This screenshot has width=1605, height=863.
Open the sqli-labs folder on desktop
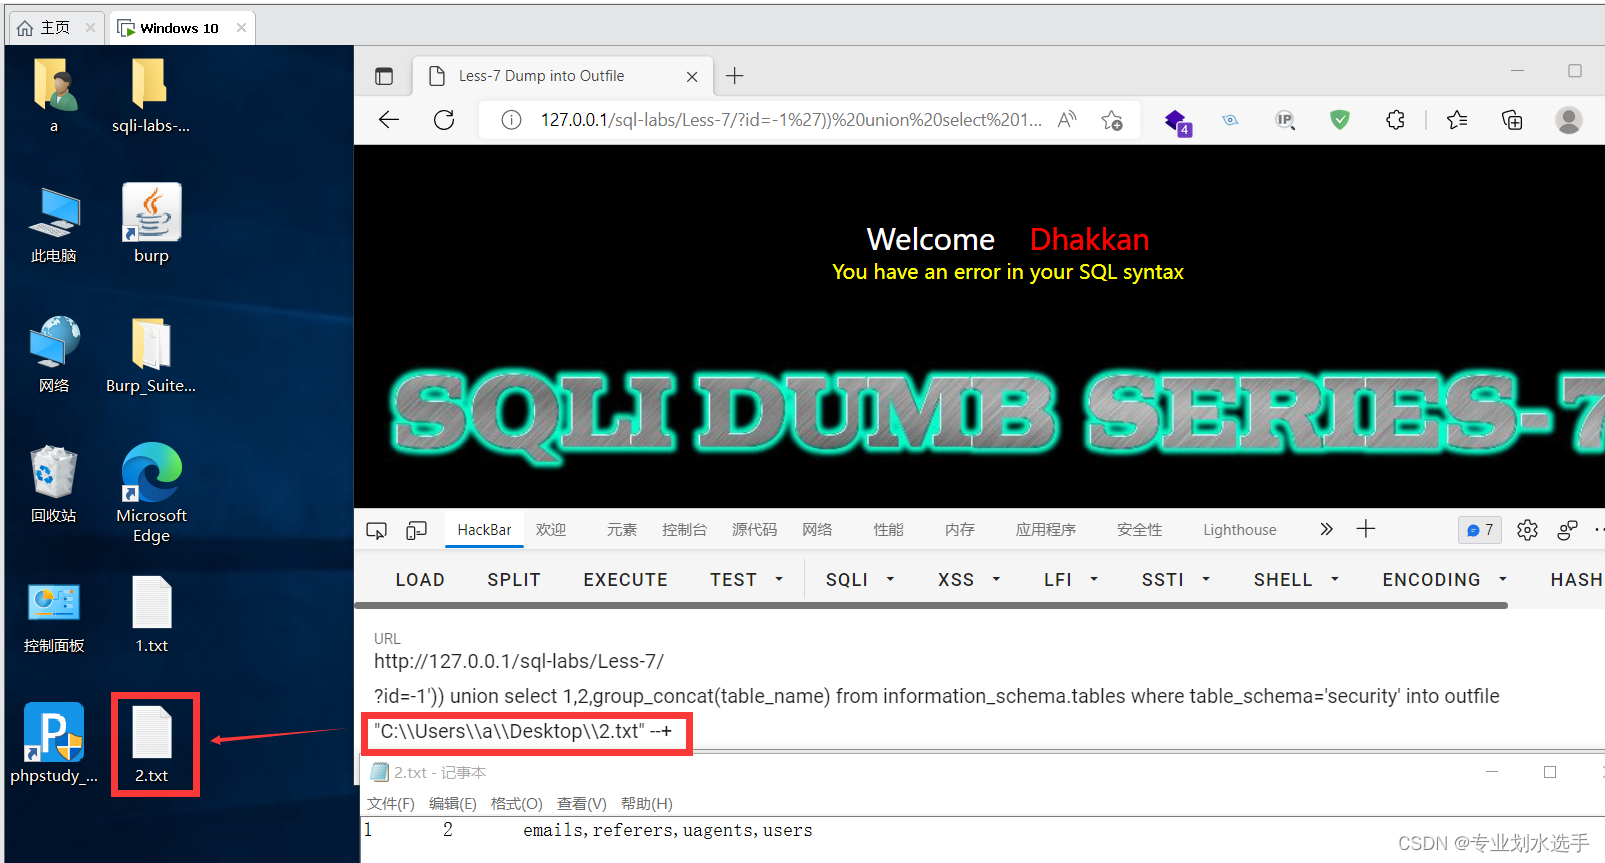point(150,95)
